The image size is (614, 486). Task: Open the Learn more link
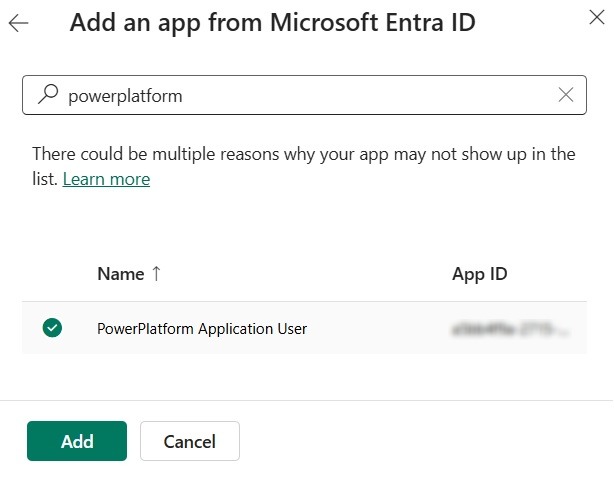coord(106,179)
